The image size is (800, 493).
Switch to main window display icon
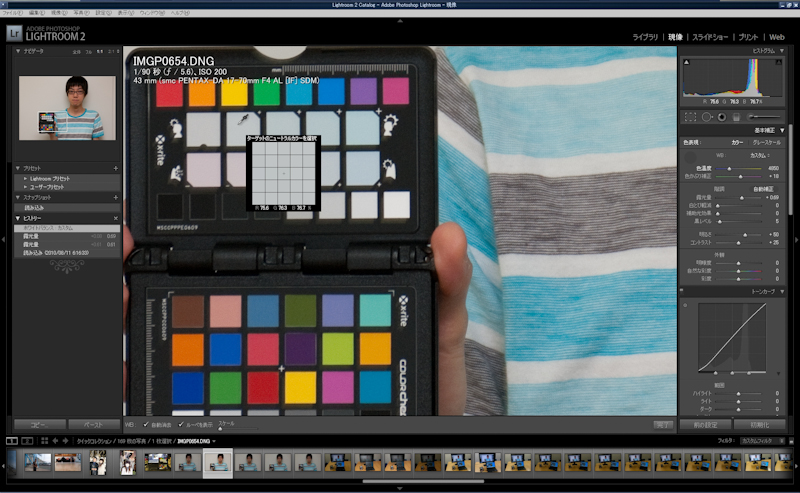click(x=12, y=440)
